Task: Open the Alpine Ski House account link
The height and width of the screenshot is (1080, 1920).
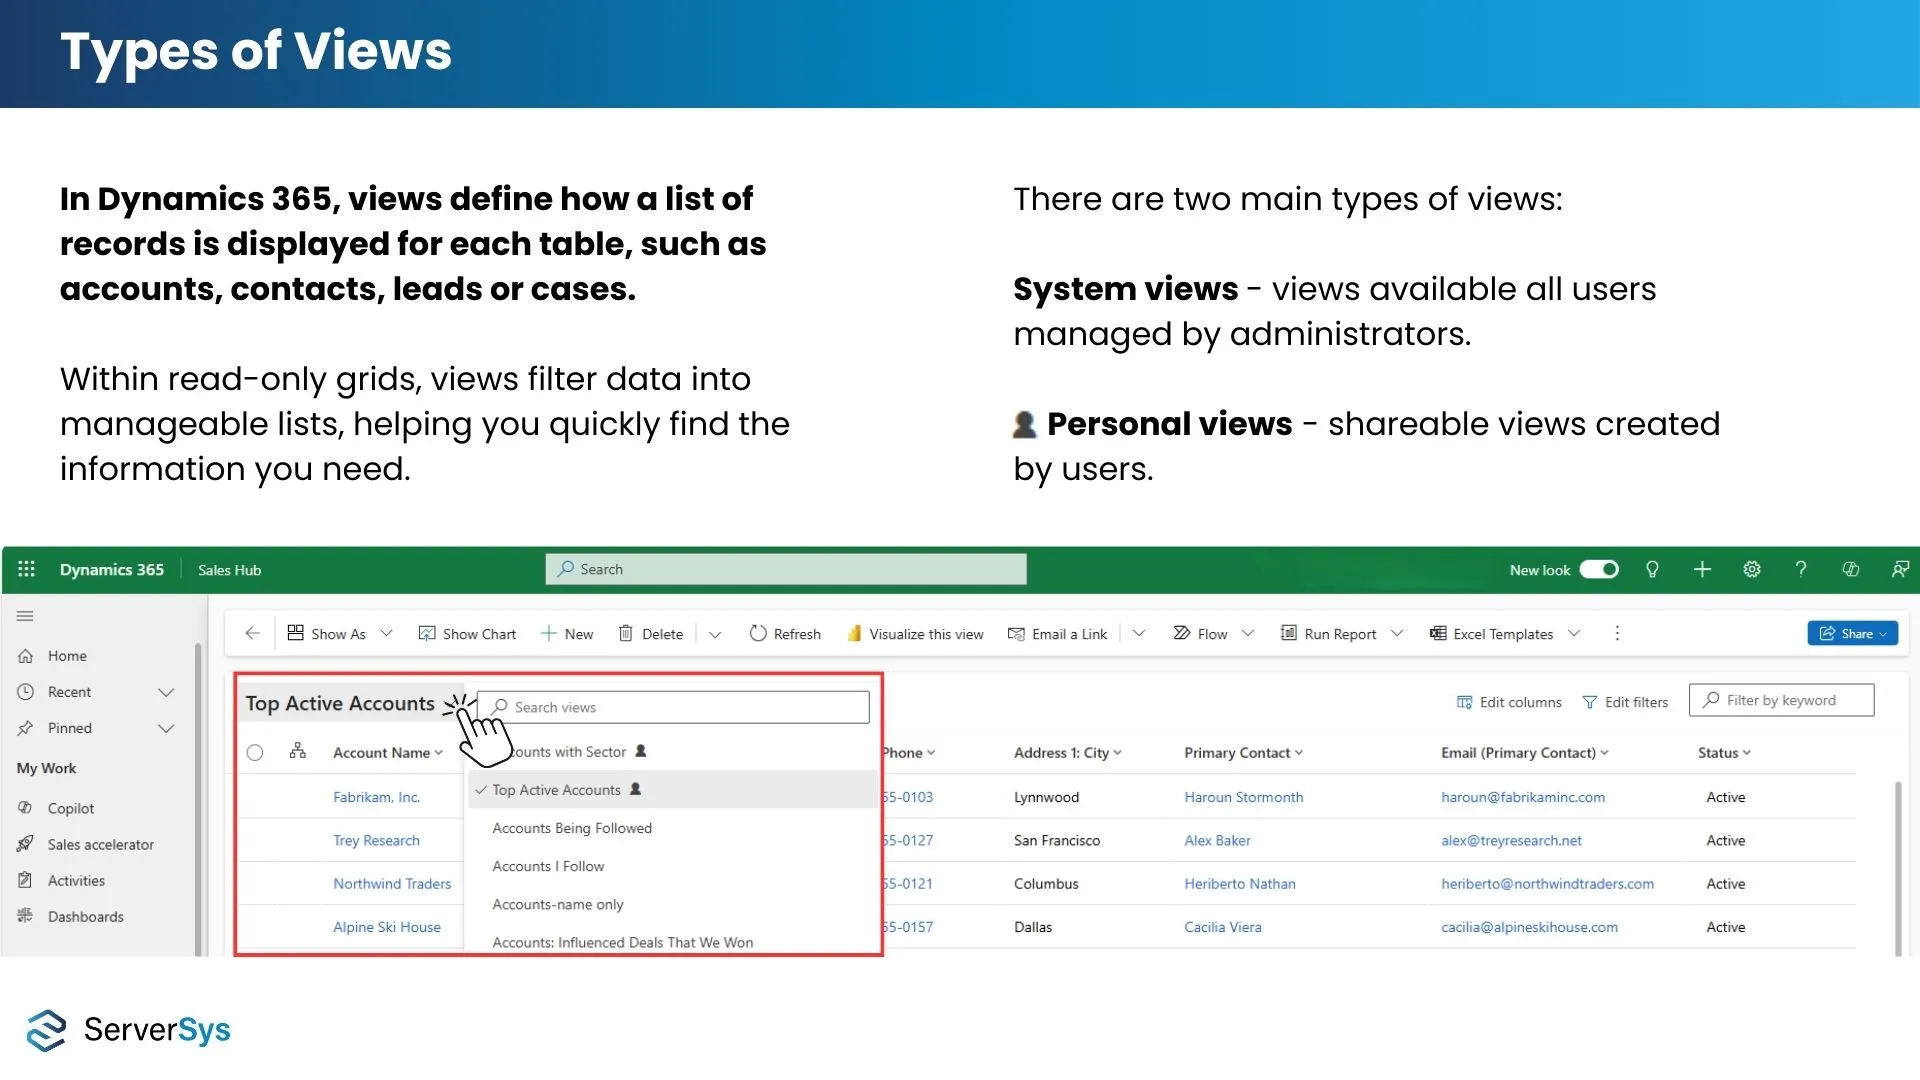Action: tap(387, 927)
